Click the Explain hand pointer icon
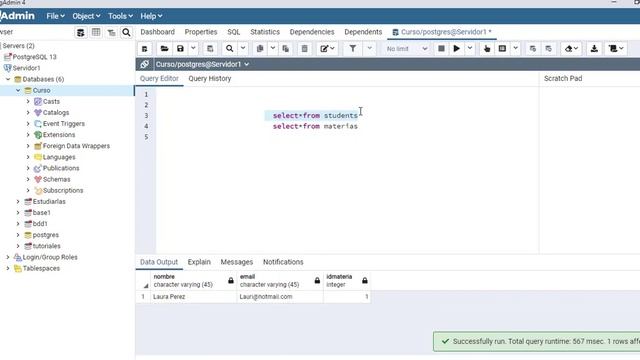The width and height of the screenshot is (640, 360). (487, 49)
